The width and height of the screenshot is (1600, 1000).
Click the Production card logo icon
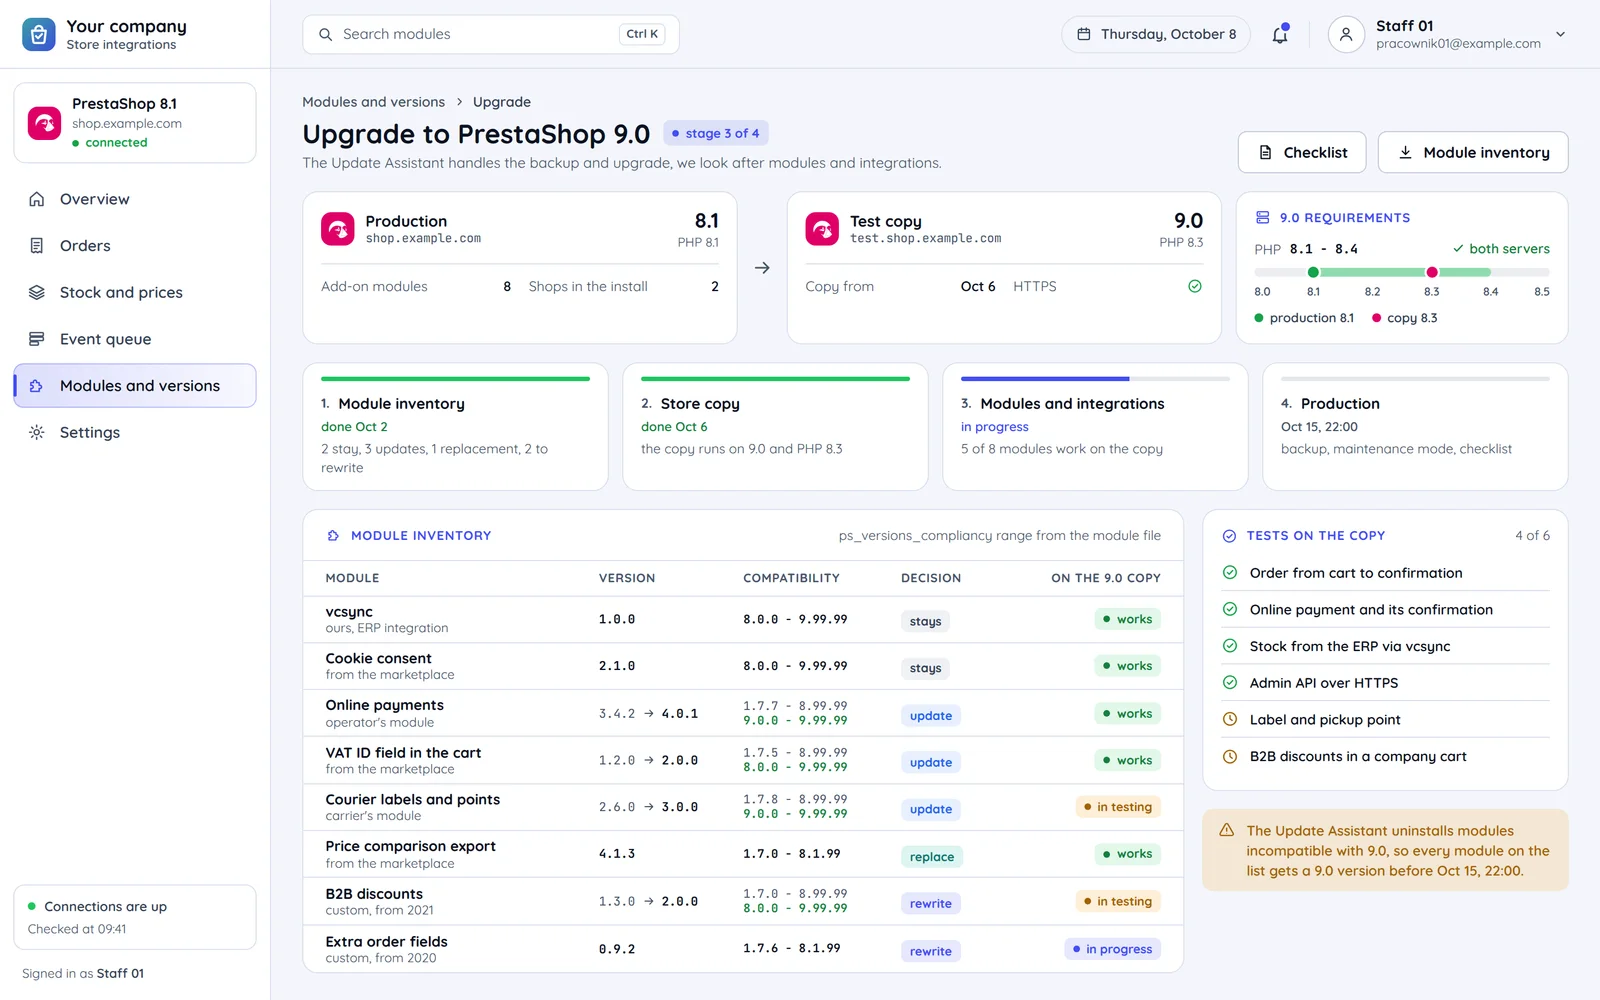tap(338, 229)
